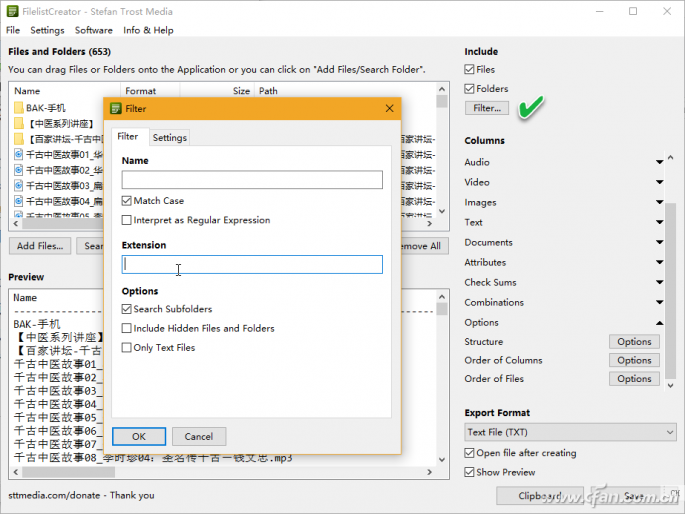The image size is (685, 514).
Task: Open Structure Options button
Action: tap(634, 342)
